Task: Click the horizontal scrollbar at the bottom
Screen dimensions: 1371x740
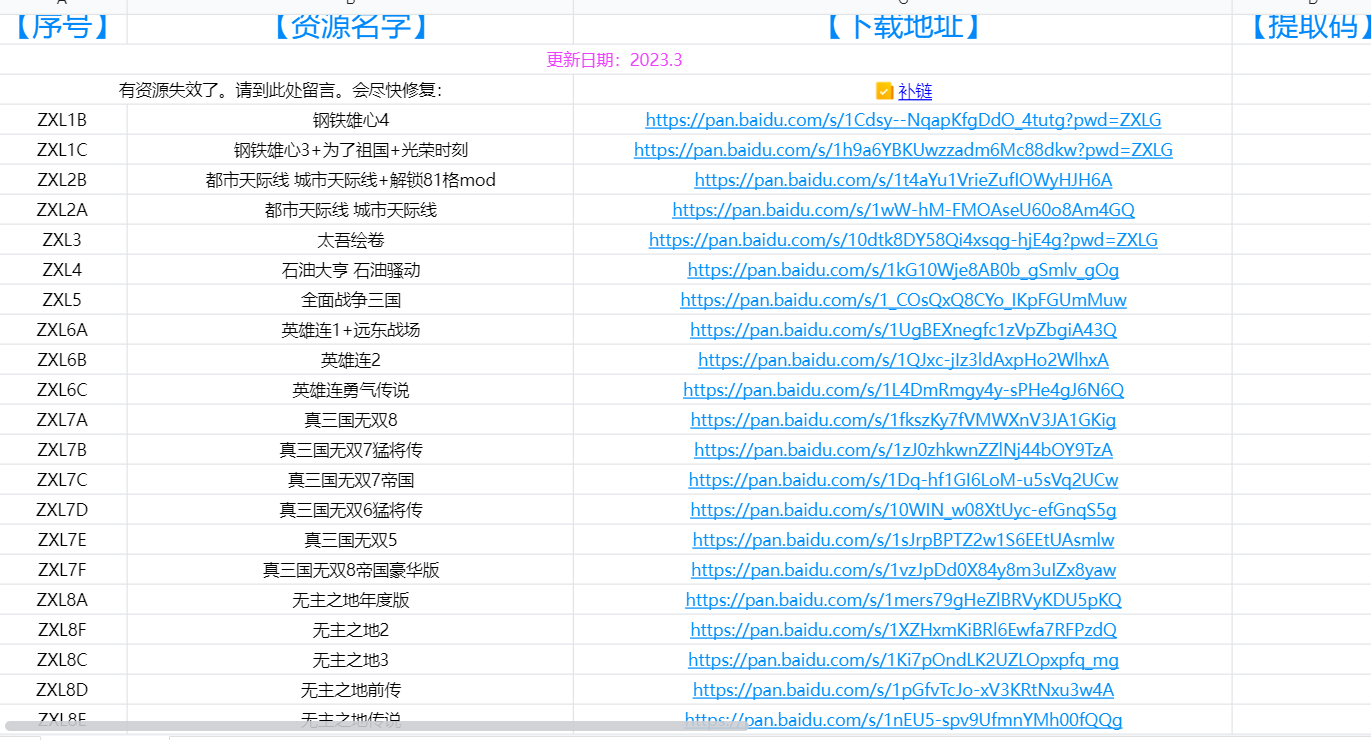Action: (375, 726)
